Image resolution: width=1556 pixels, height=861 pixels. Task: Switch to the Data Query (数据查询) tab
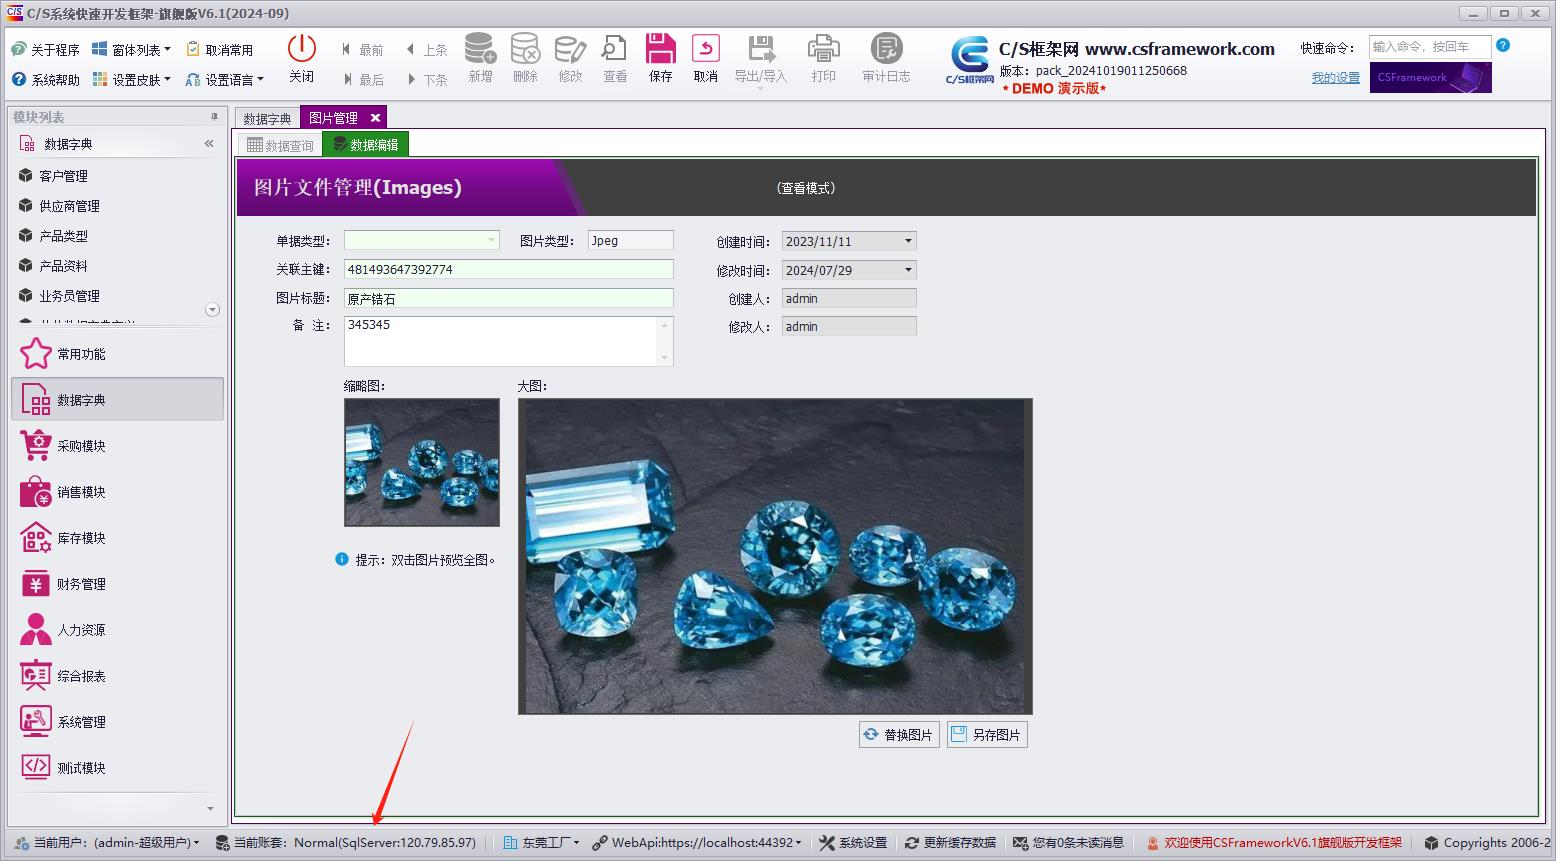pos(280,145)
